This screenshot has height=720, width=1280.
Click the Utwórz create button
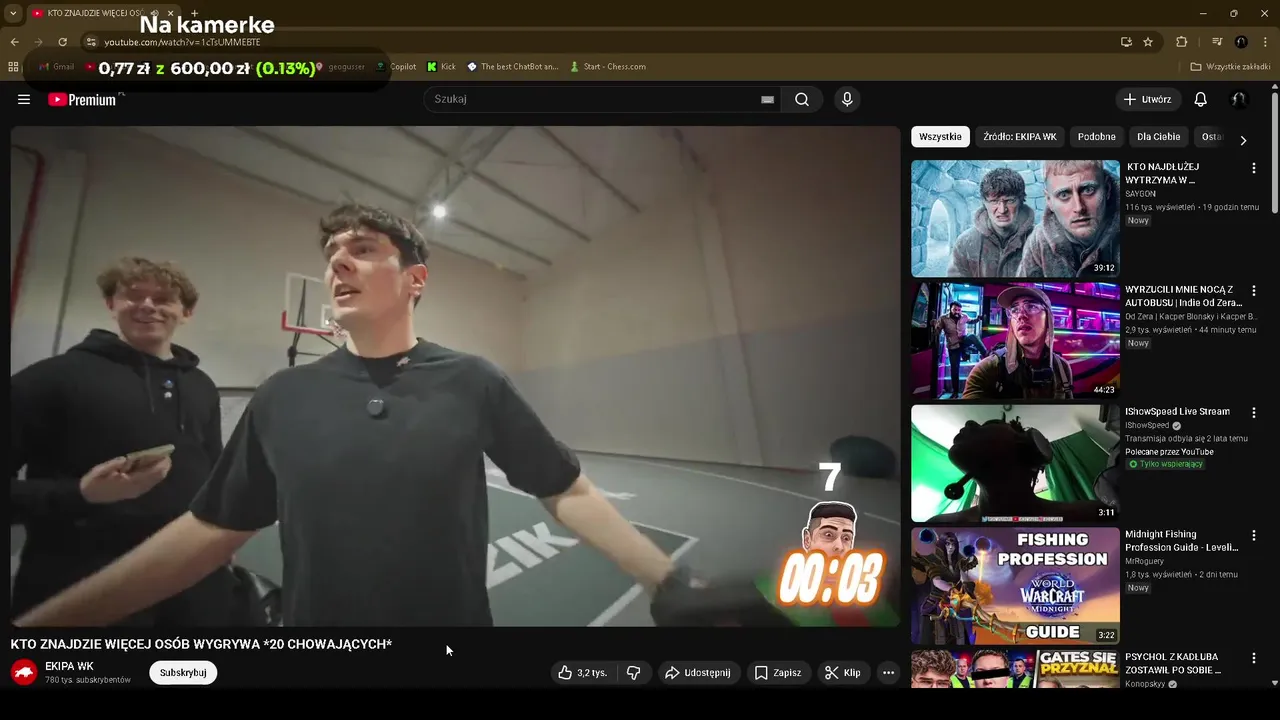(1148, 99)
